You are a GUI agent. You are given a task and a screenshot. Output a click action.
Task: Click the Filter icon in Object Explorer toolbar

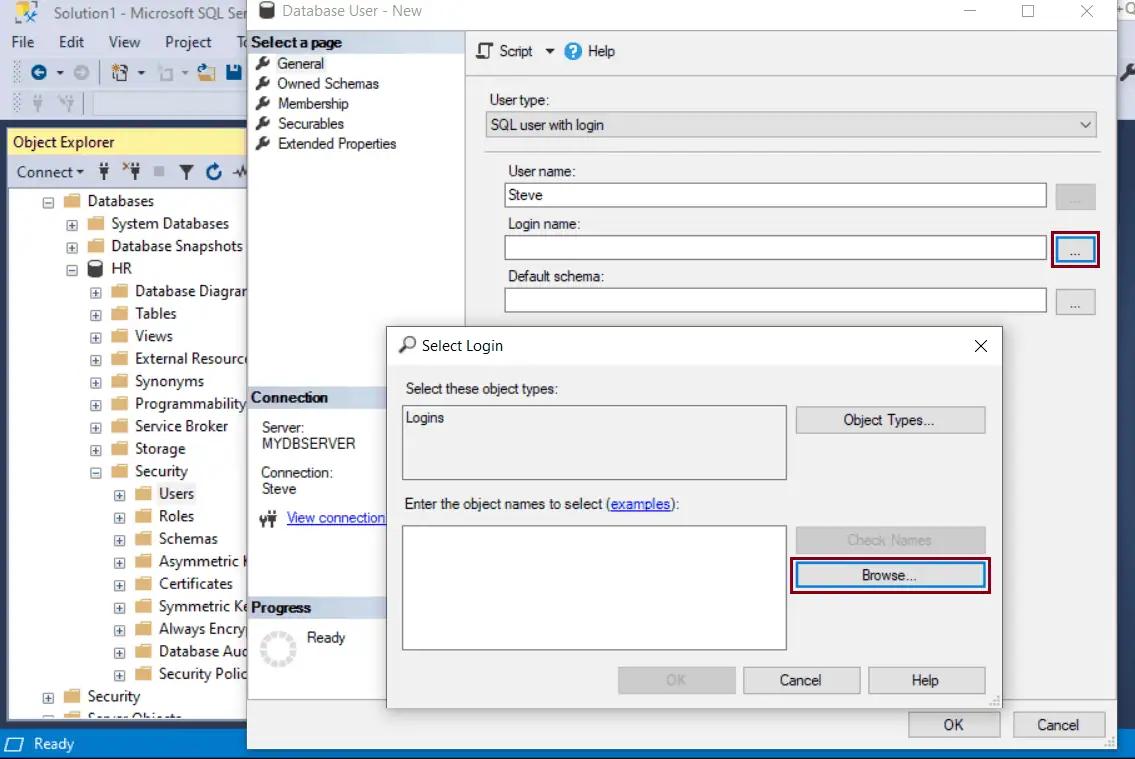(x=186, y=172)
